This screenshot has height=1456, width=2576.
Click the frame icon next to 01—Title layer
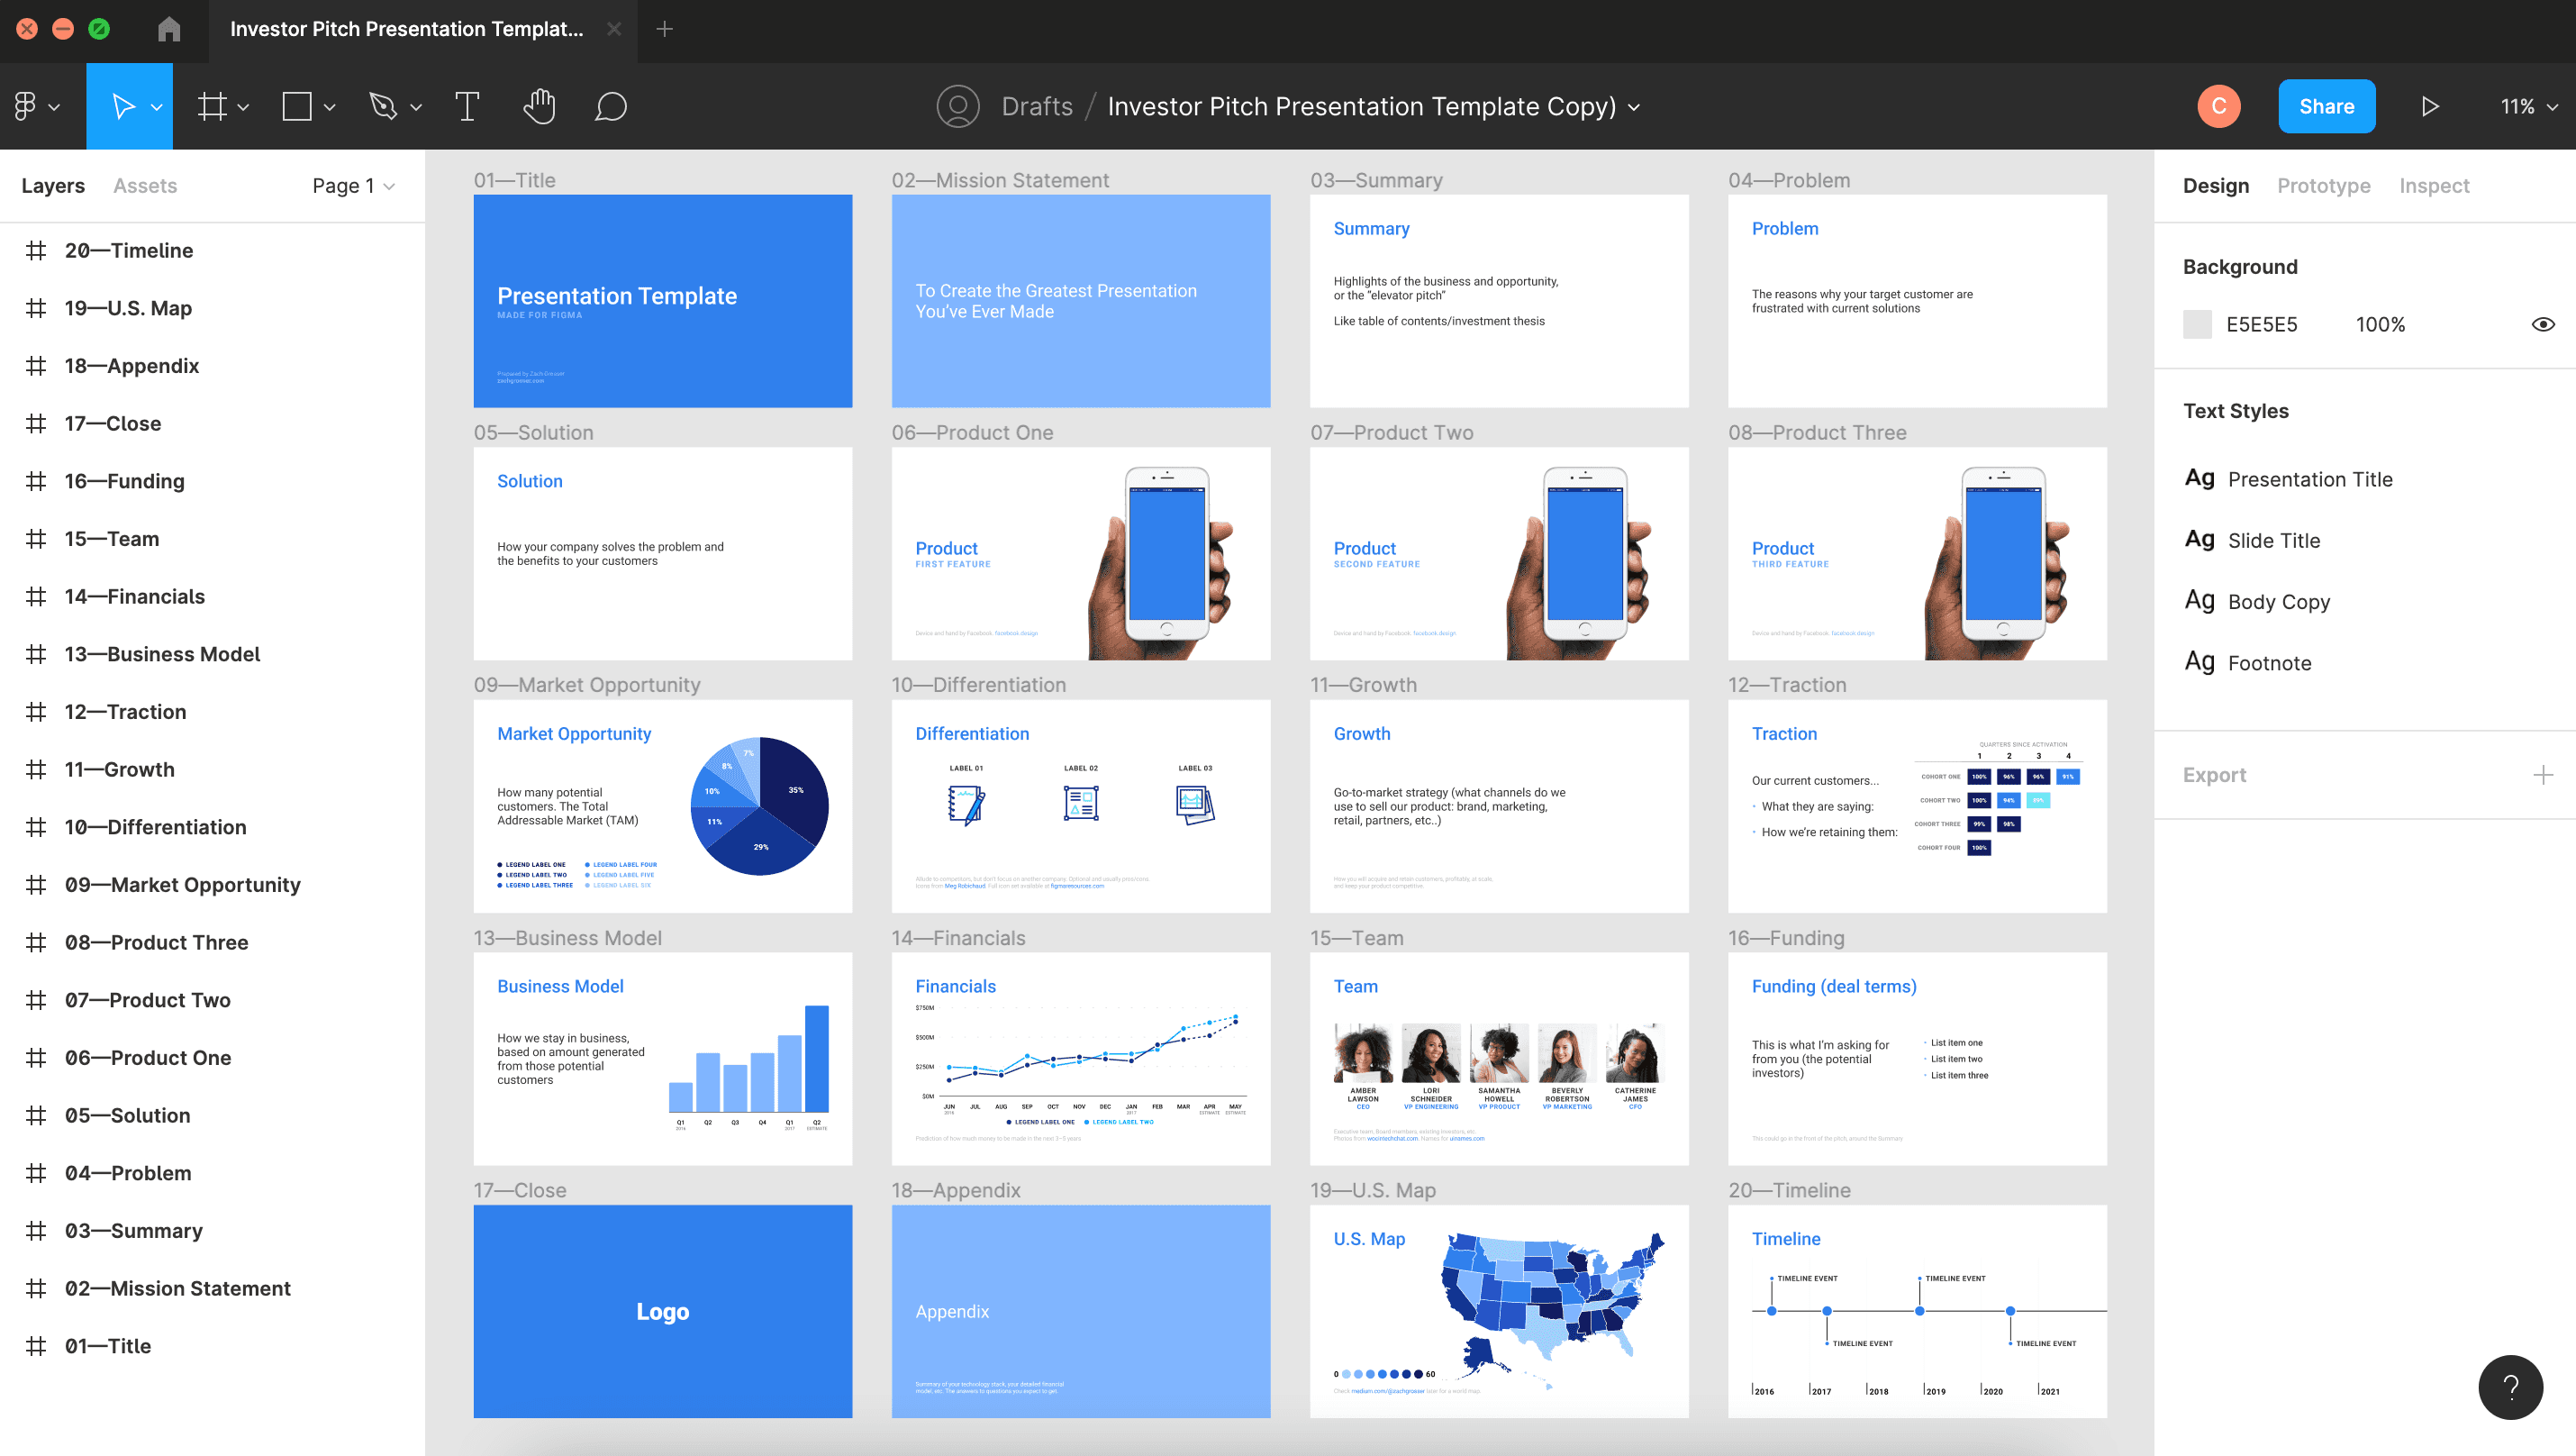36,1346
